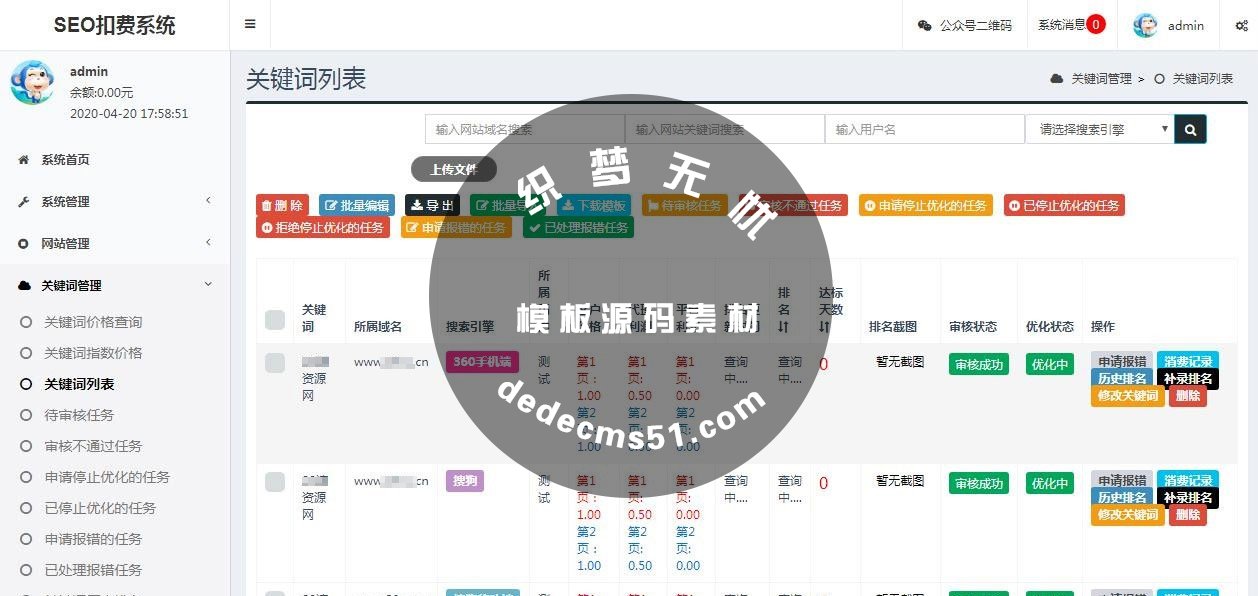The image size is (1258, 596).
Task: Check the first keyword row checkbox
Action: (x=274, y=363)
